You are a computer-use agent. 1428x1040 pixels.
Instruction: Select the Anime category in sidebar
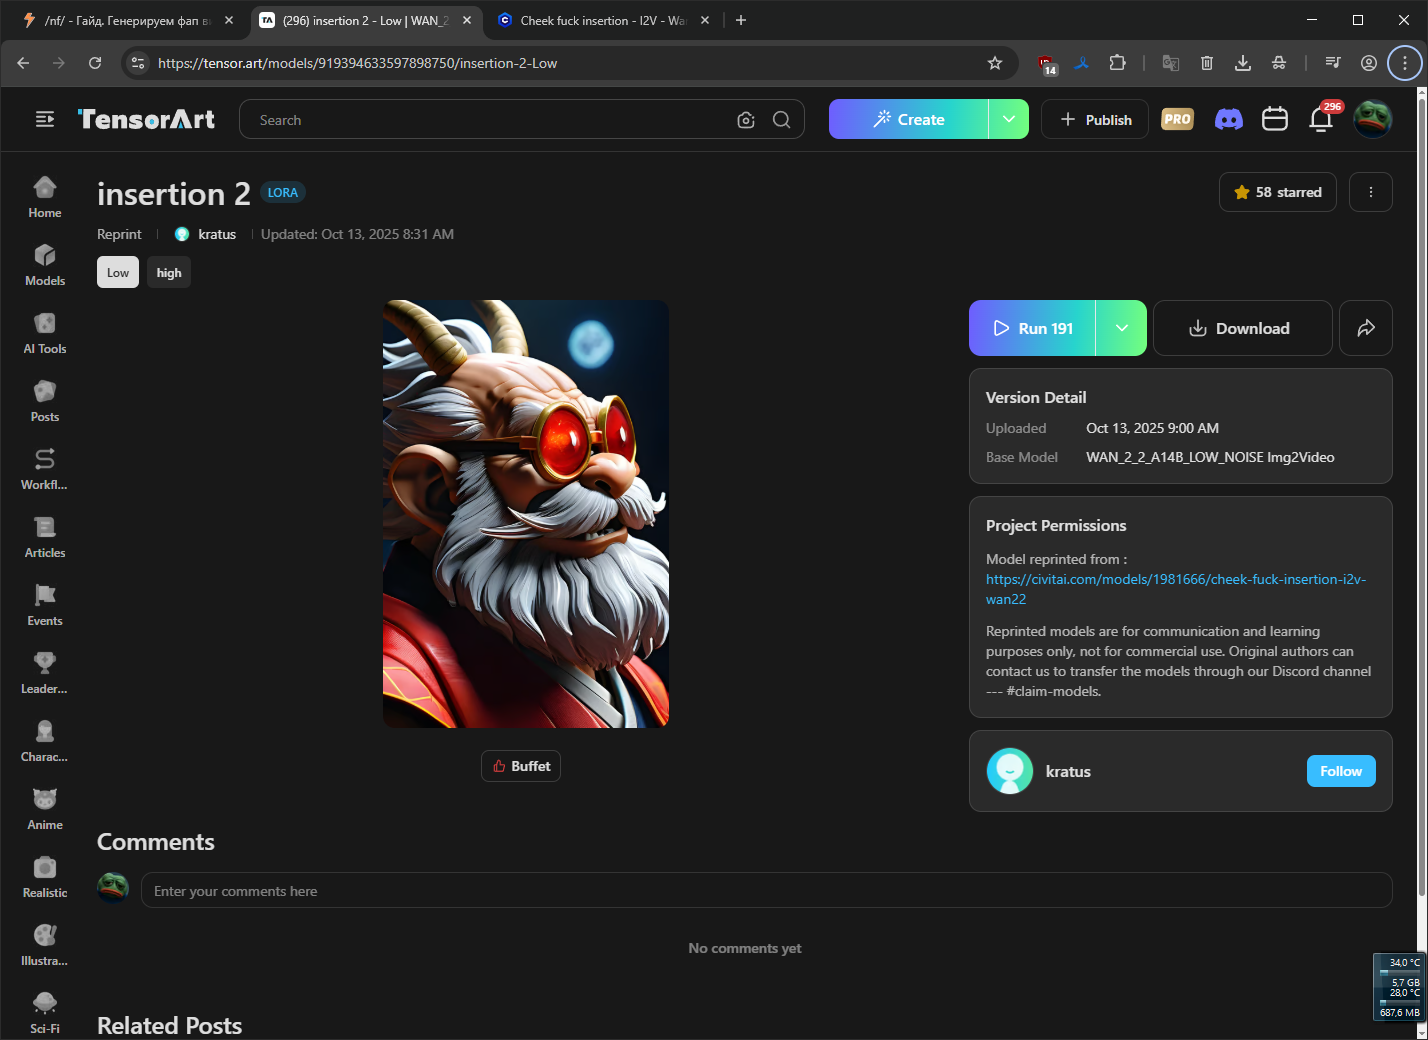point(45,810)
